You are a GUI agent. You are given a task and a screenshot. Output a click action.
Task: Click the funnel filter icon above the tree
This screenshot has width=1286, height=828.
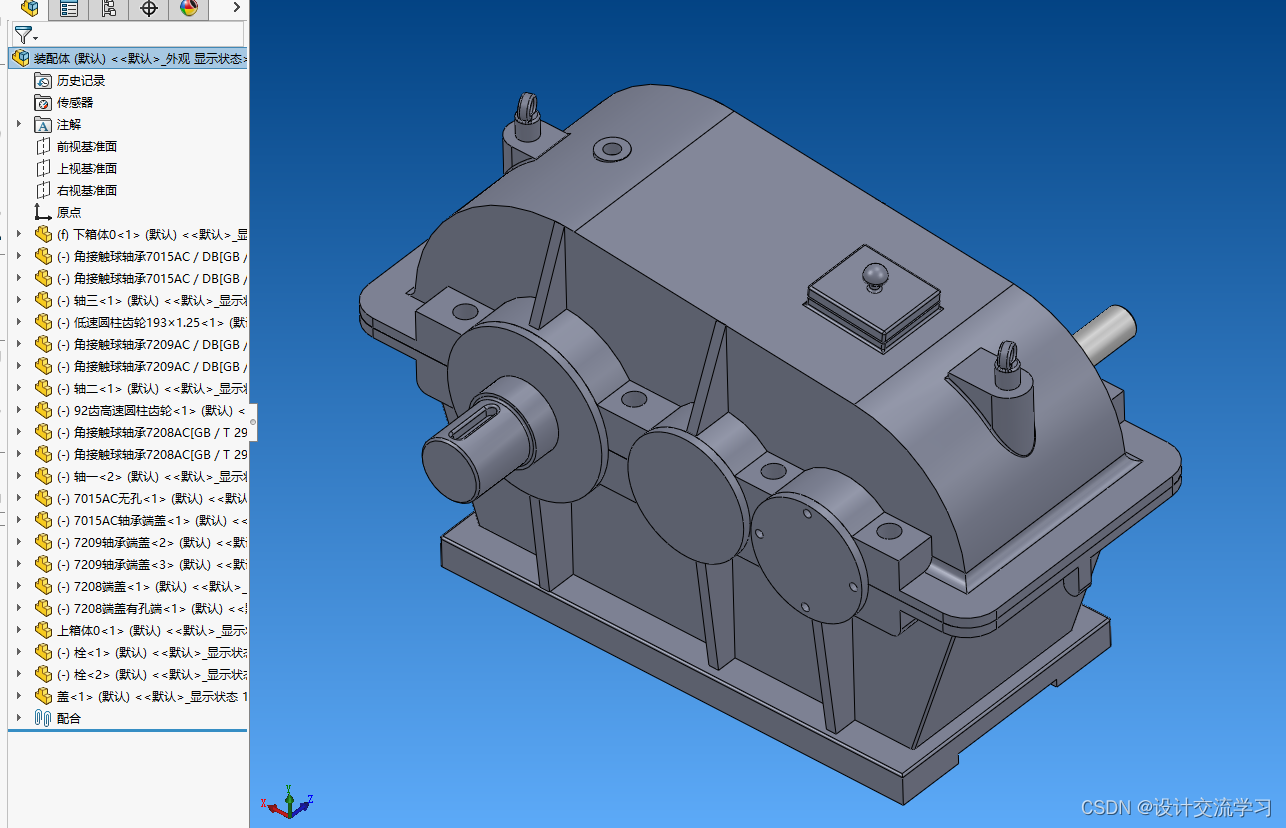point(22,35)
